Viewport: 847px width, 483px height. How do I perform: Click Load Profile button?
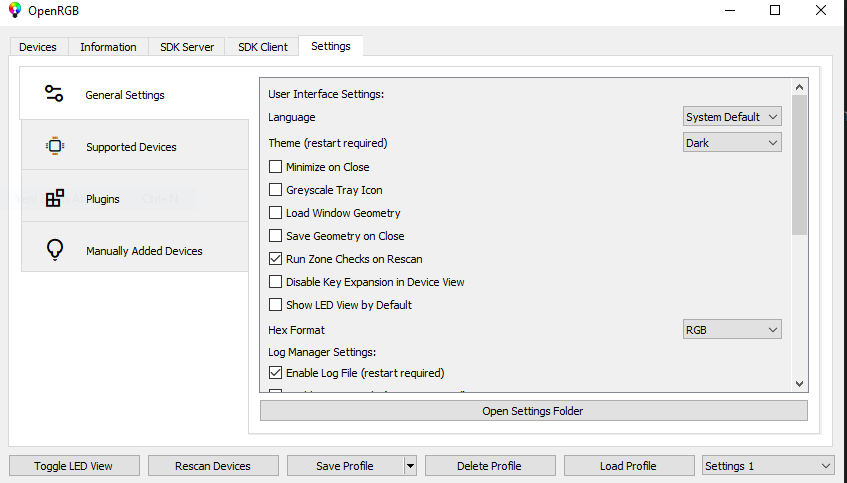[x=629, y=466]
